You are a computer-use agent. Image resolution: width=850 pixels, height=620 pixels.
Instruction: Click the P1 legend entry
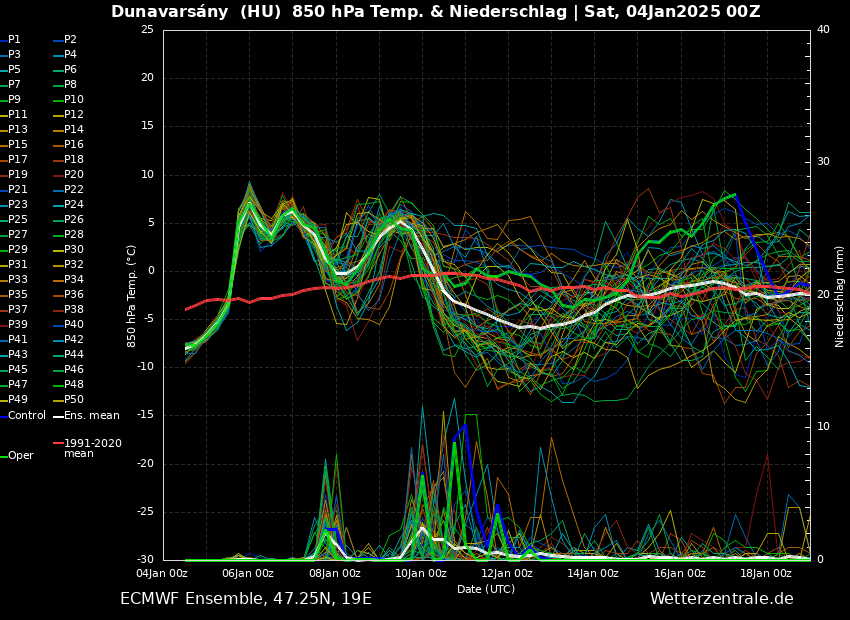click(x=14, y=40)
